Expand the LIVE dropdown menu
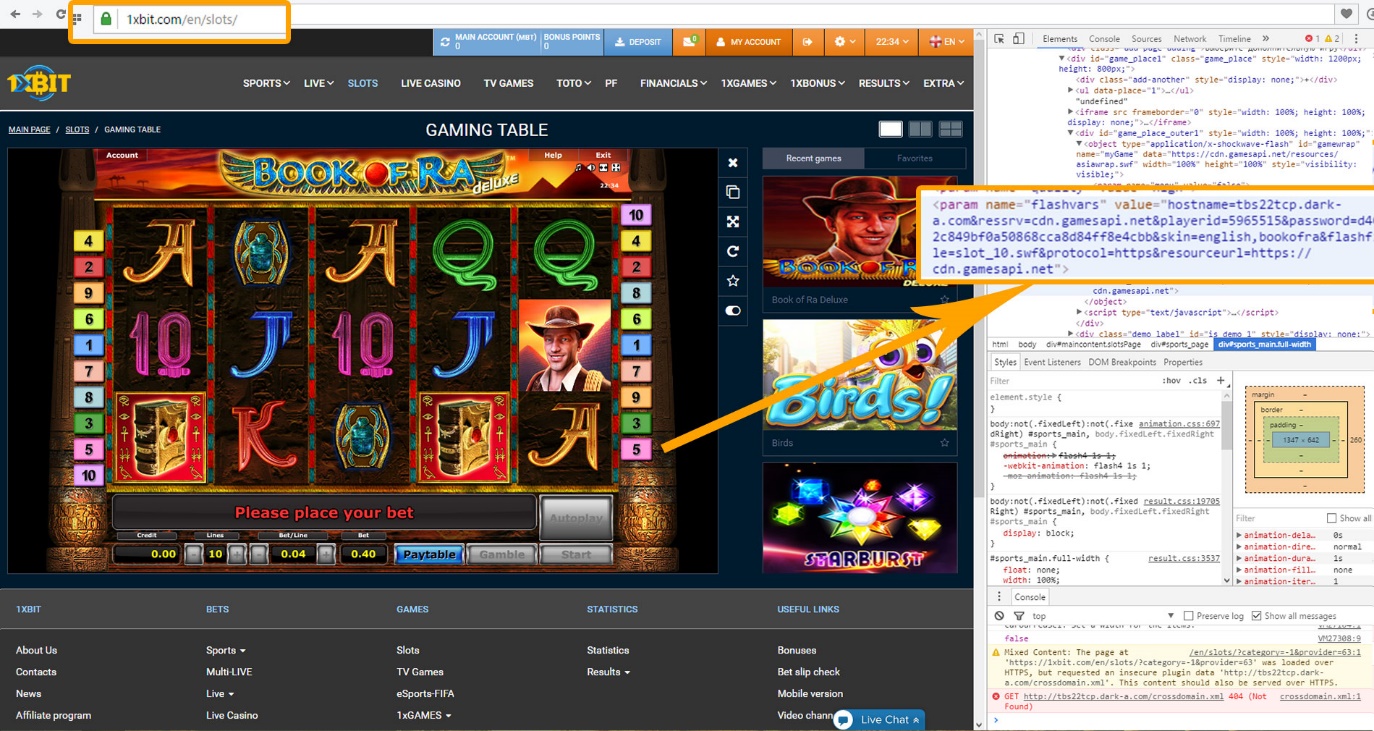Image resolution: width=1374 pixels, height=731 pixels. pos(318,83)
